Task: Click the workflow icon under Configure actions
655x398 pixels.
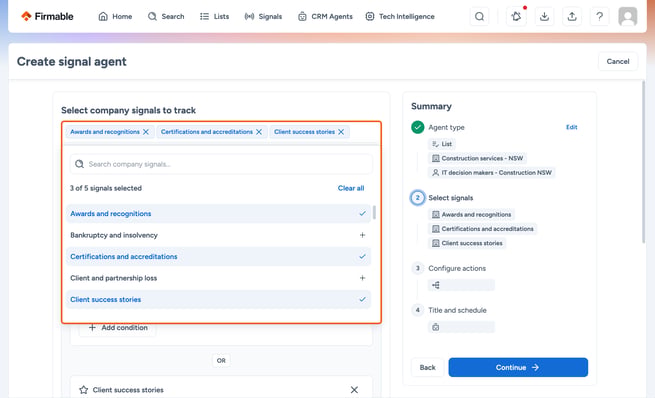Action: pyautogui.click(x=436, y=285)
